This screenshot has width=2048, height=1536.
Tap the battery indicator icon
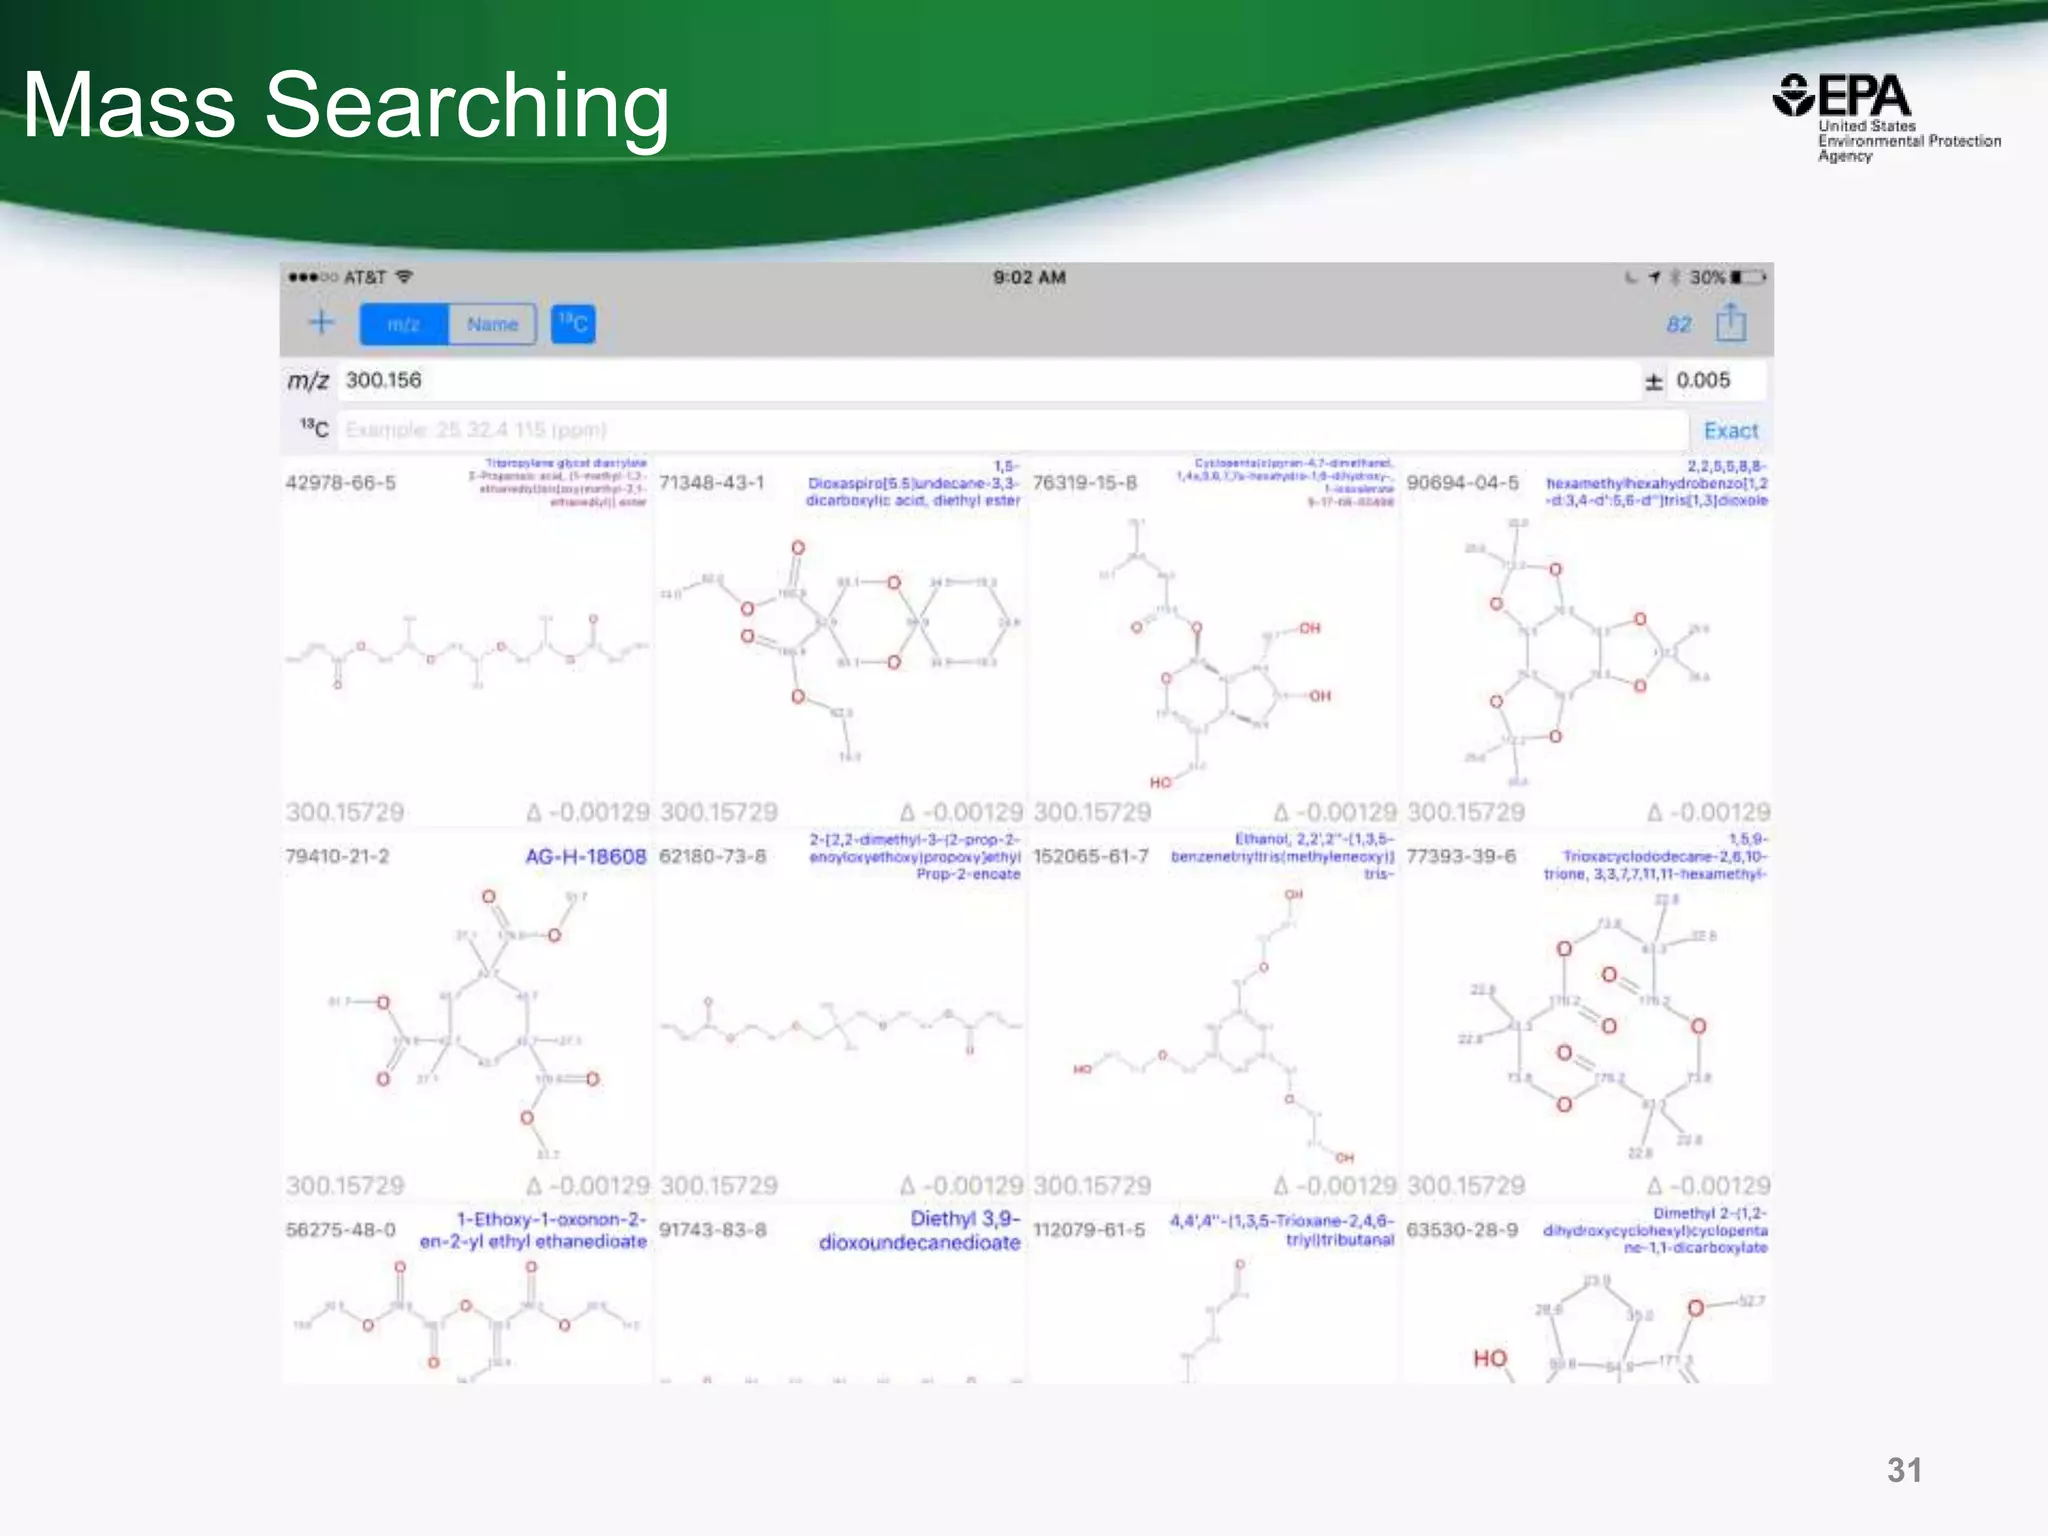[1748, 277]
